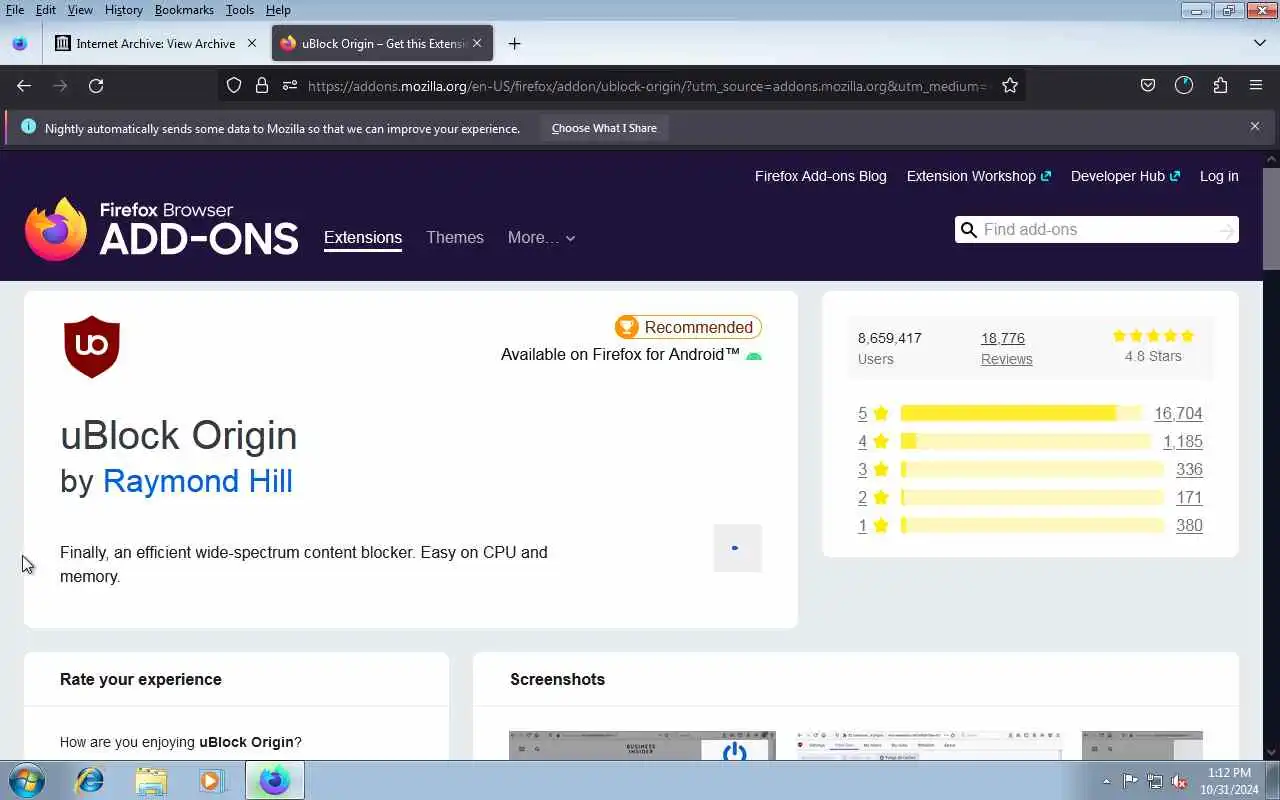Image resolution: width=1280 pixels, height=800 pixels.
Task: Open the Help menu
Action: click(x=278, y=10)
